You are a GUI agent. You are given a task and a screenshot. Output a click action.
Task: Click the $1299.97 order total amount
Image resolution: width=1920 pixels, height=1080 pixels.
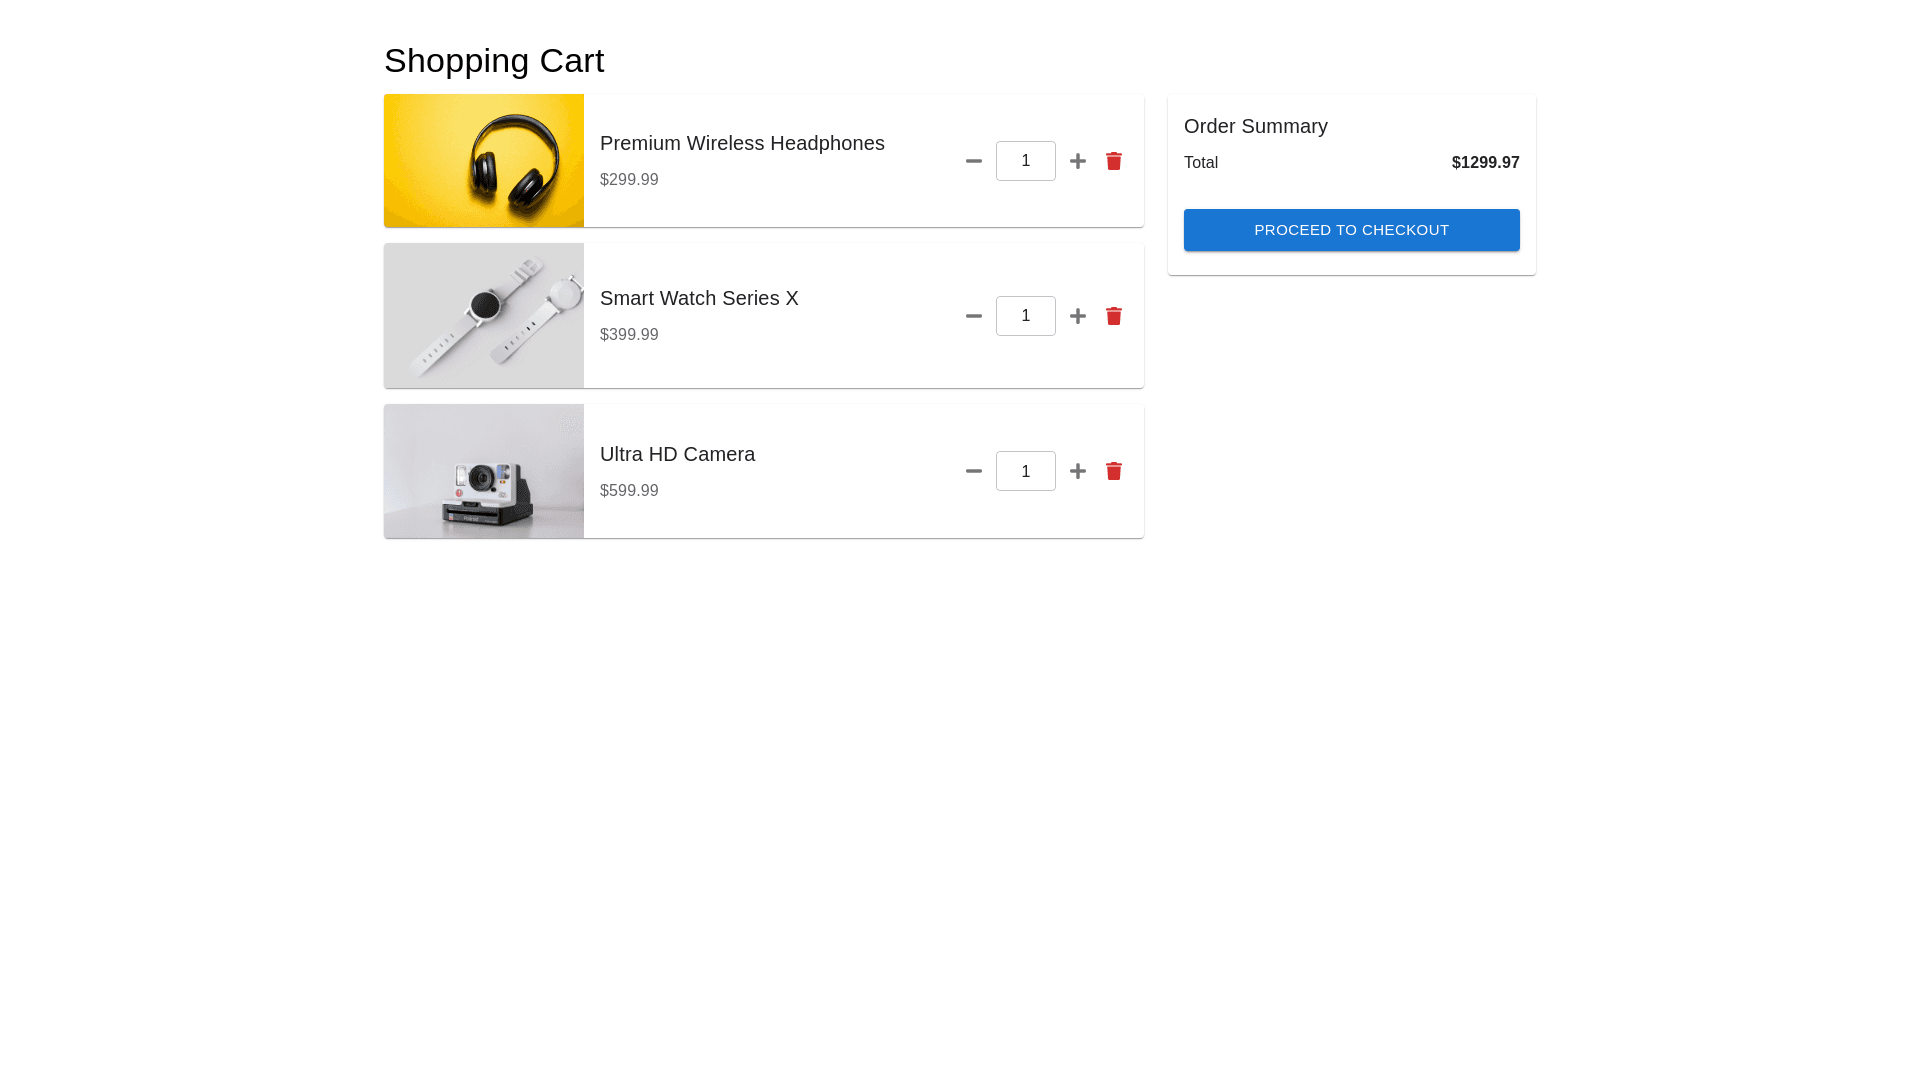click(1485, 162)
